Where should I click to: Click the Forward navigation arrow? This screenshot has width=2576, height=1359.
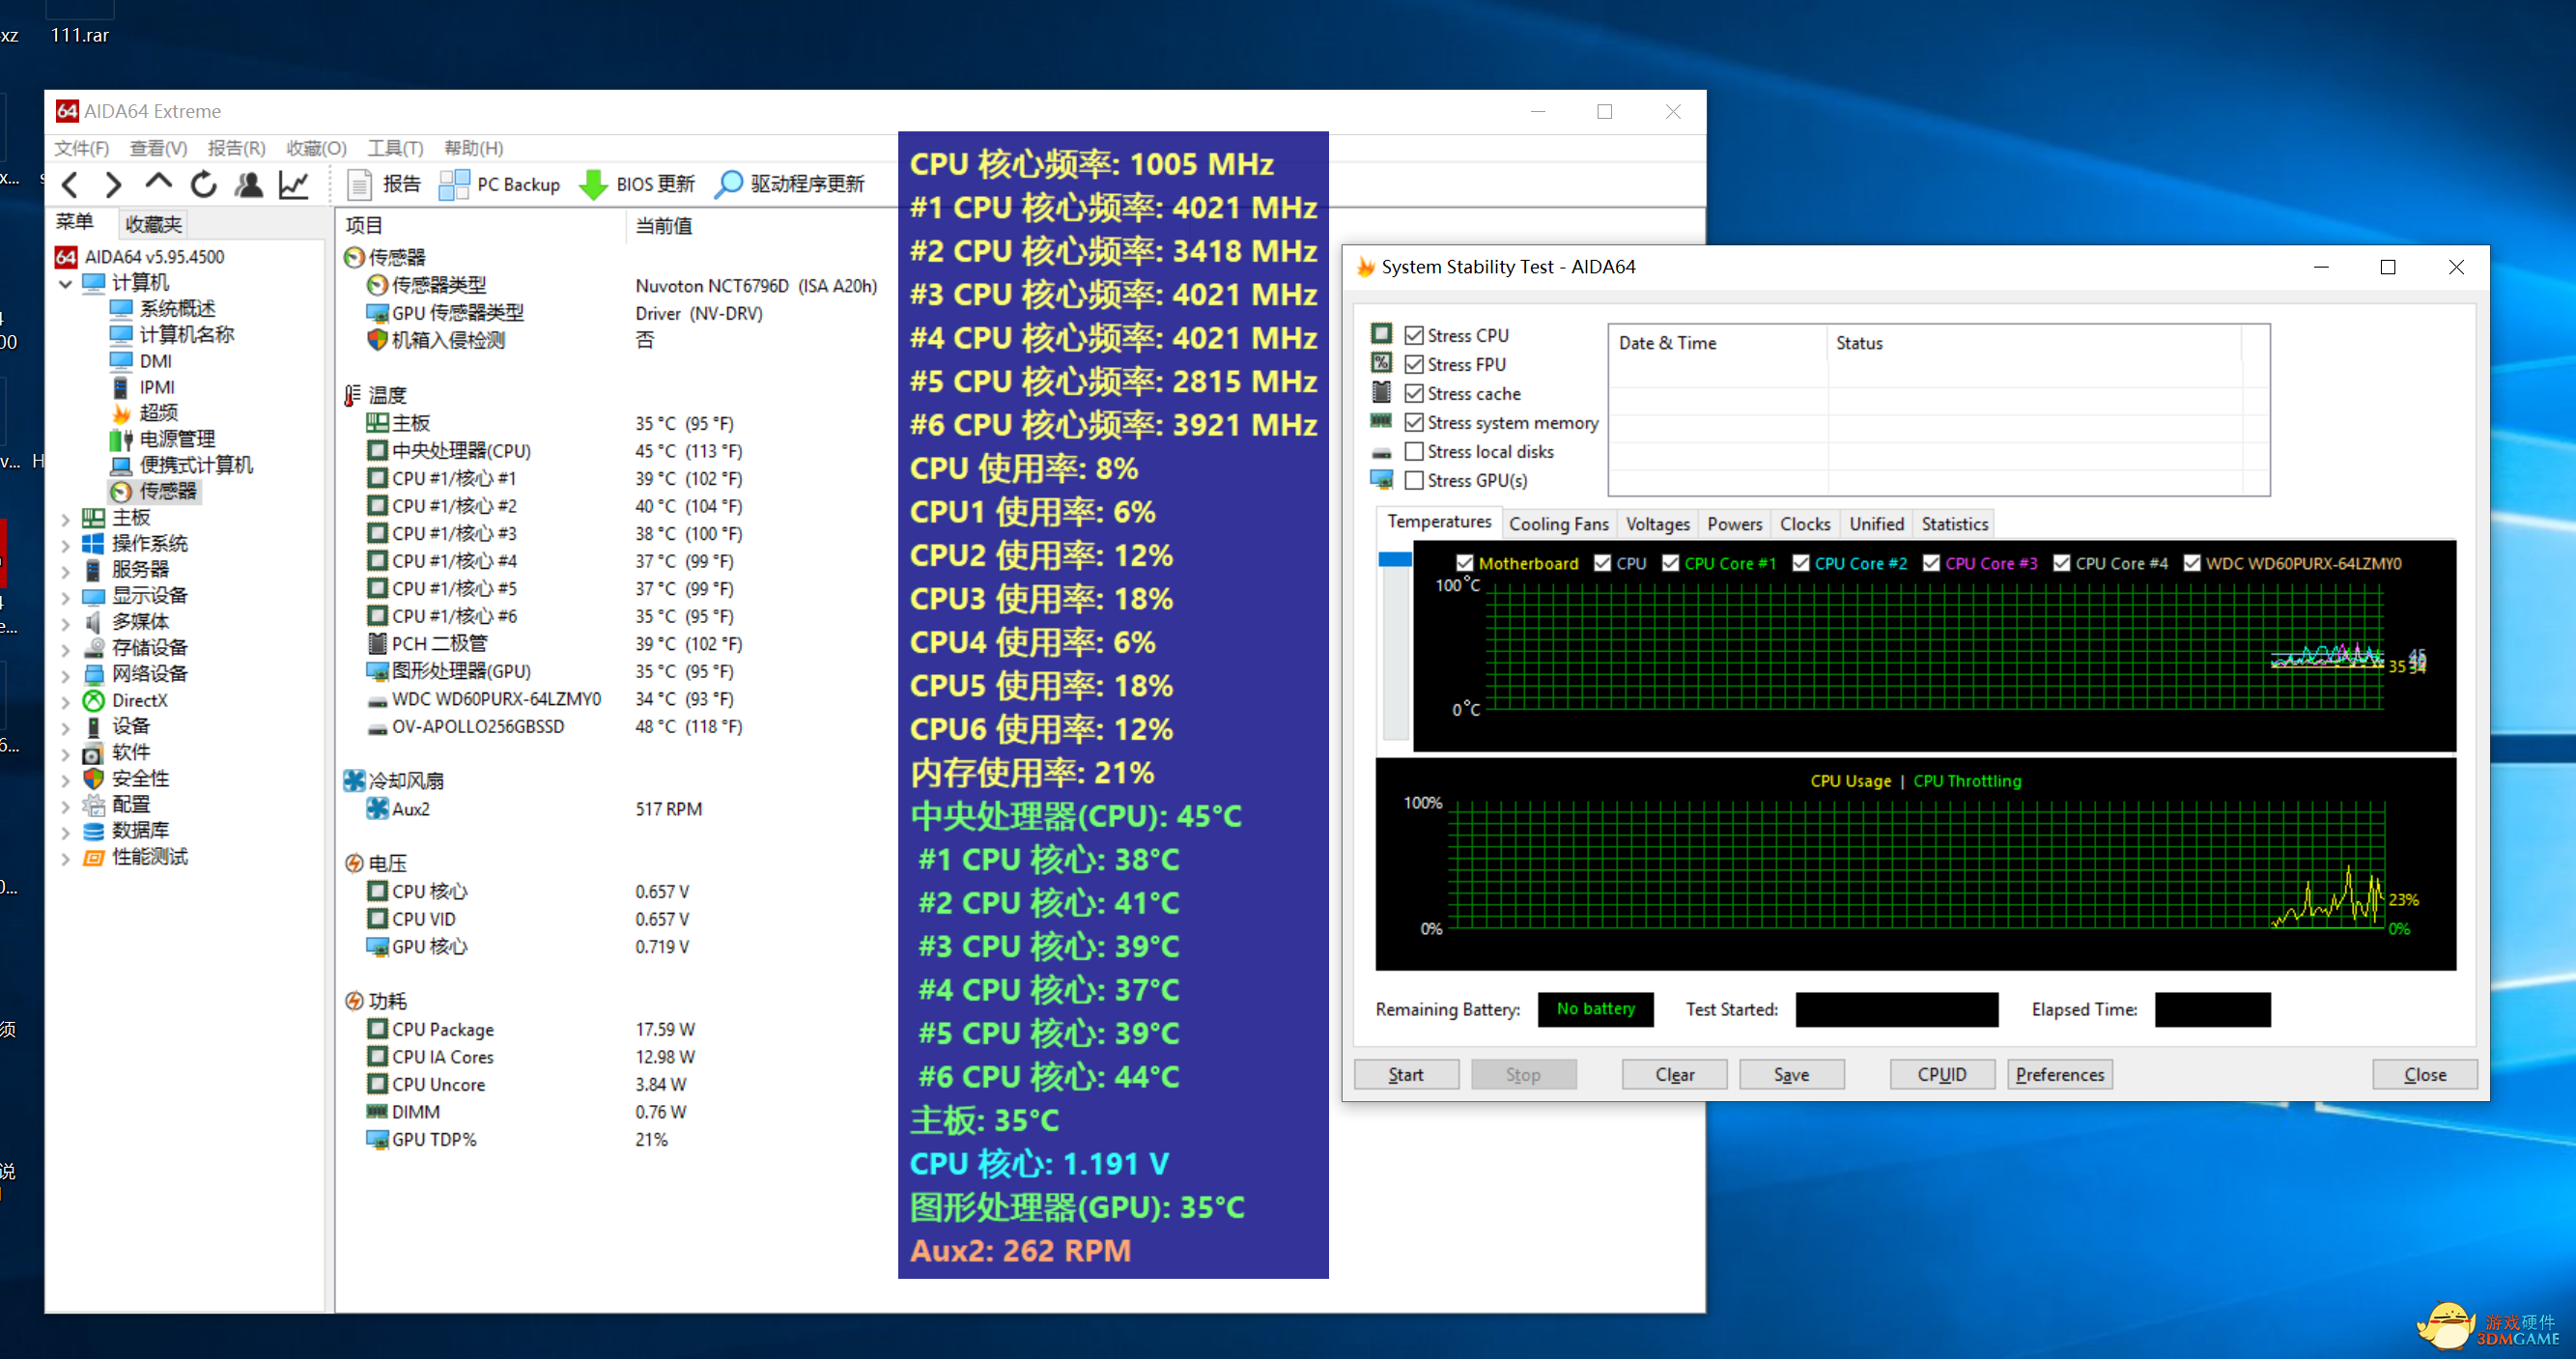113,184
